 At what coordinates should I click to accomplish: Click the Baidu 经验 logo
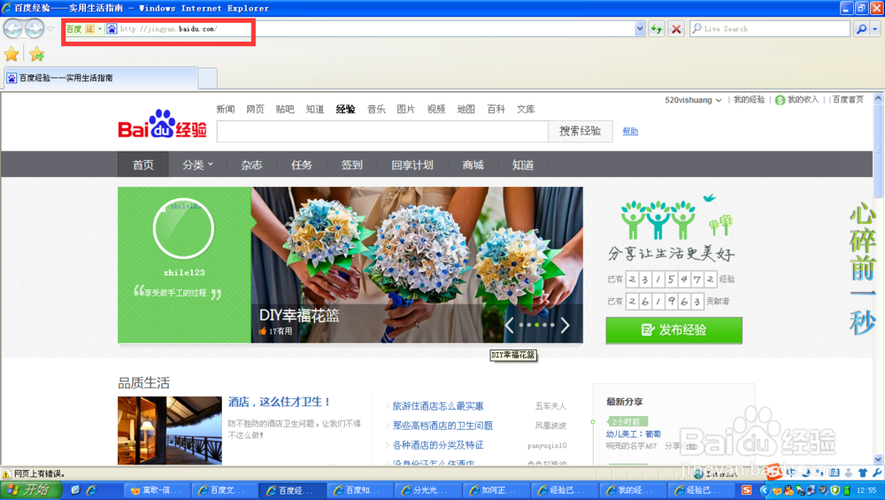[x=162, y=124]
